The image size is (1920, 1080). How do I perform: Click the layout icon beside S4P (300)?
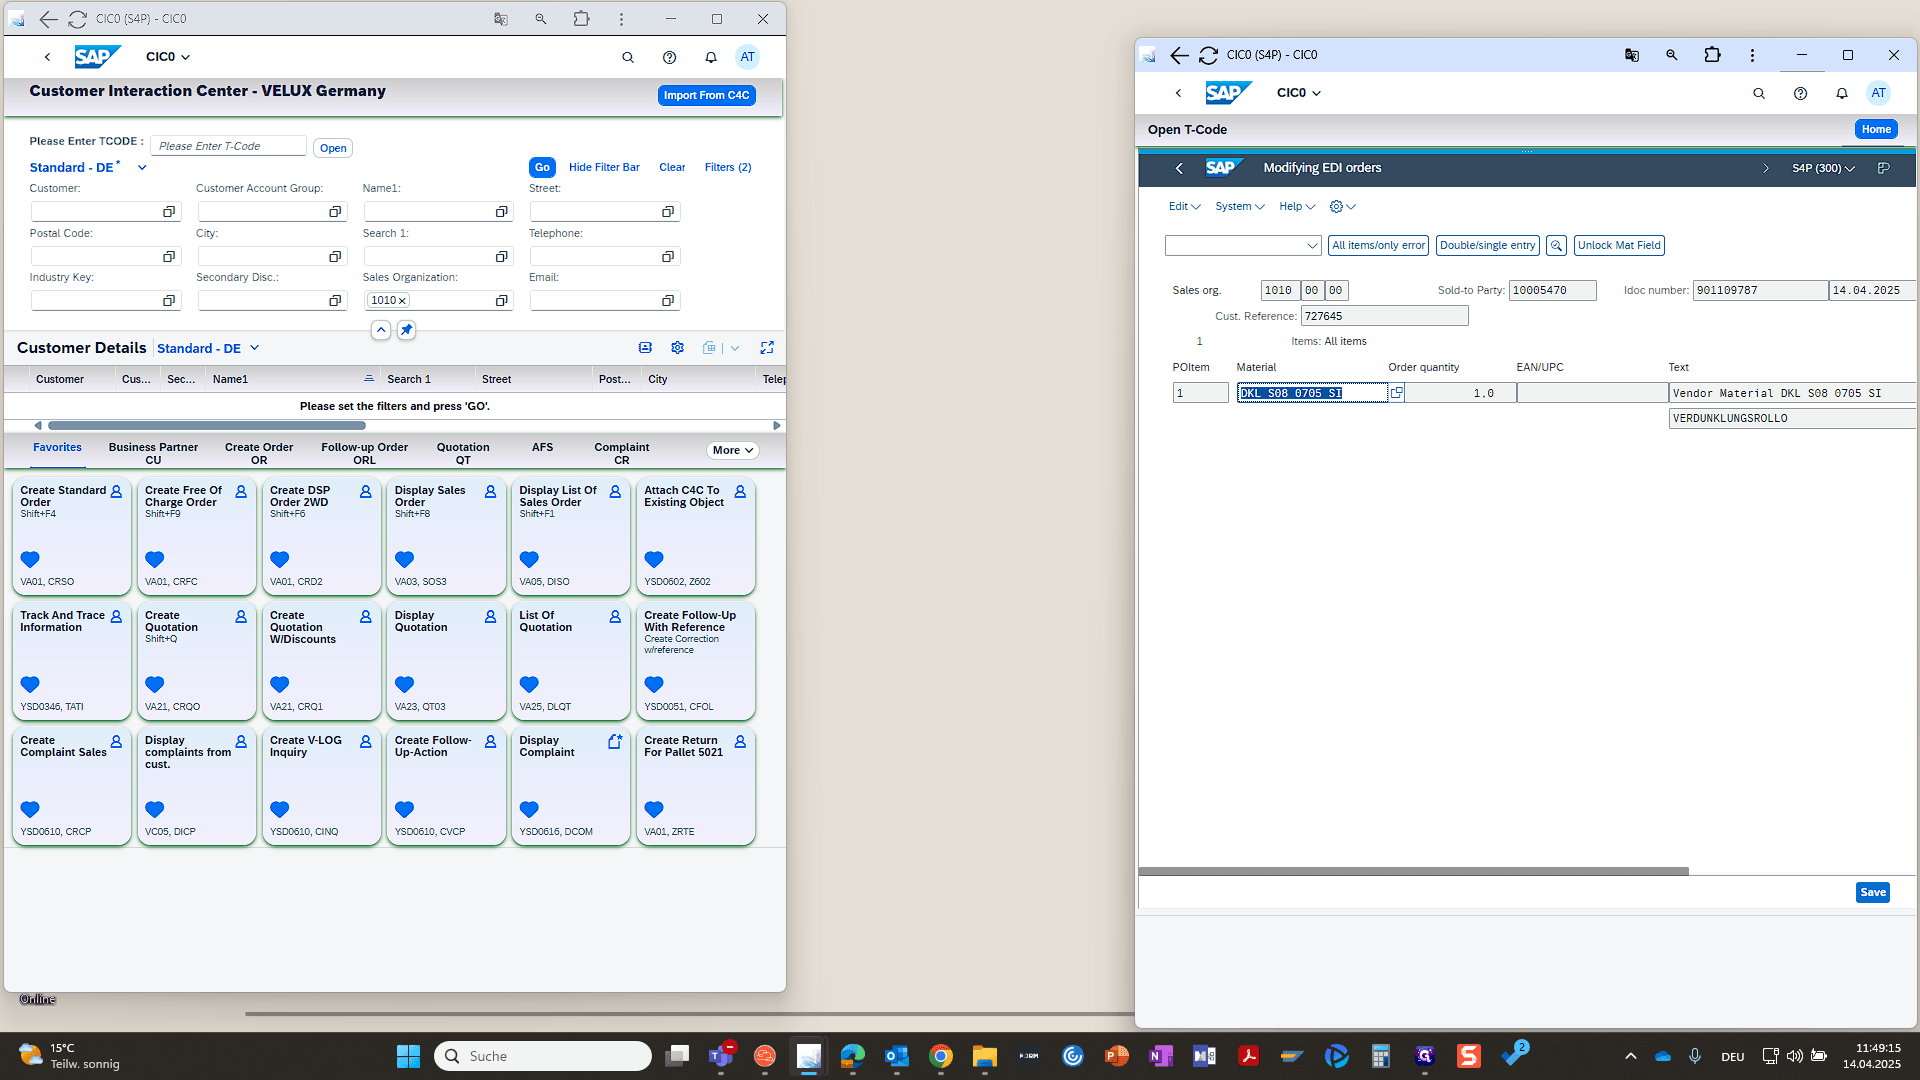[1883, 168]
